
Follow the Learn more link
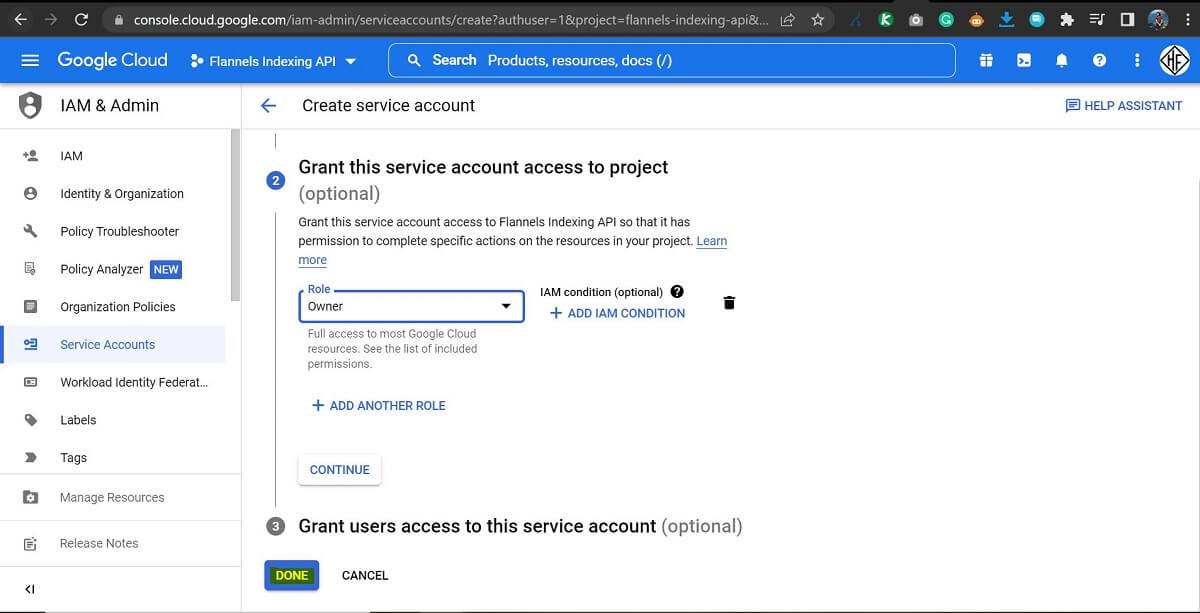pos(712,241)
